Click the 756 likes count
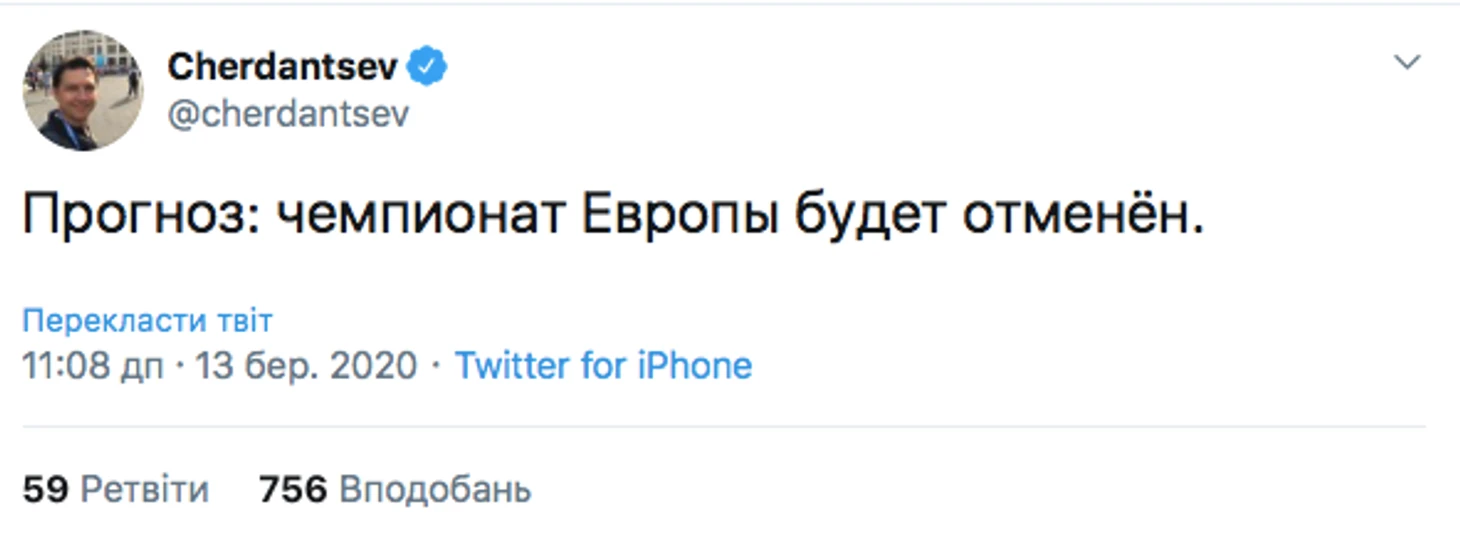1460x546 pixels. pos(293,490)
